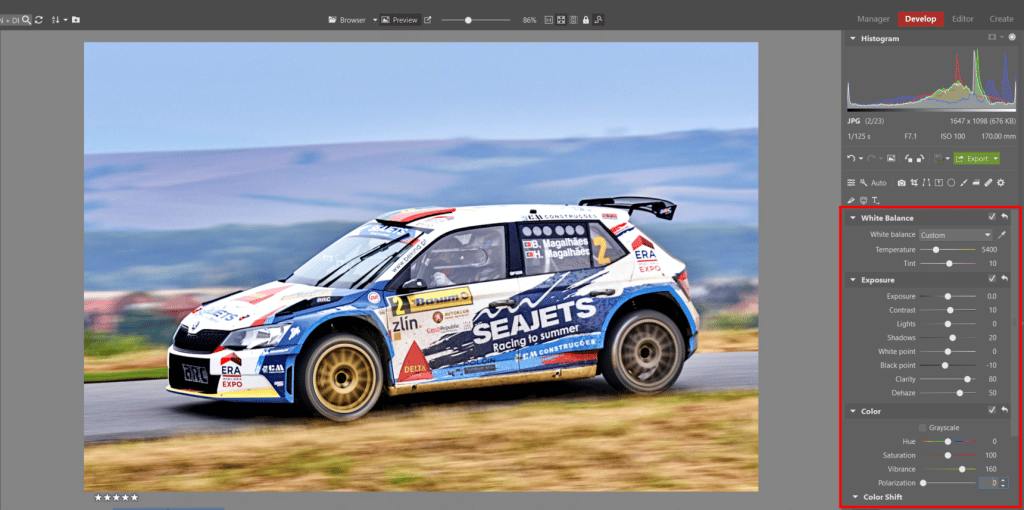Select the circular radial filter tool
The image size is (1024, 510).
pyautogui.click(x=951, y=183)
